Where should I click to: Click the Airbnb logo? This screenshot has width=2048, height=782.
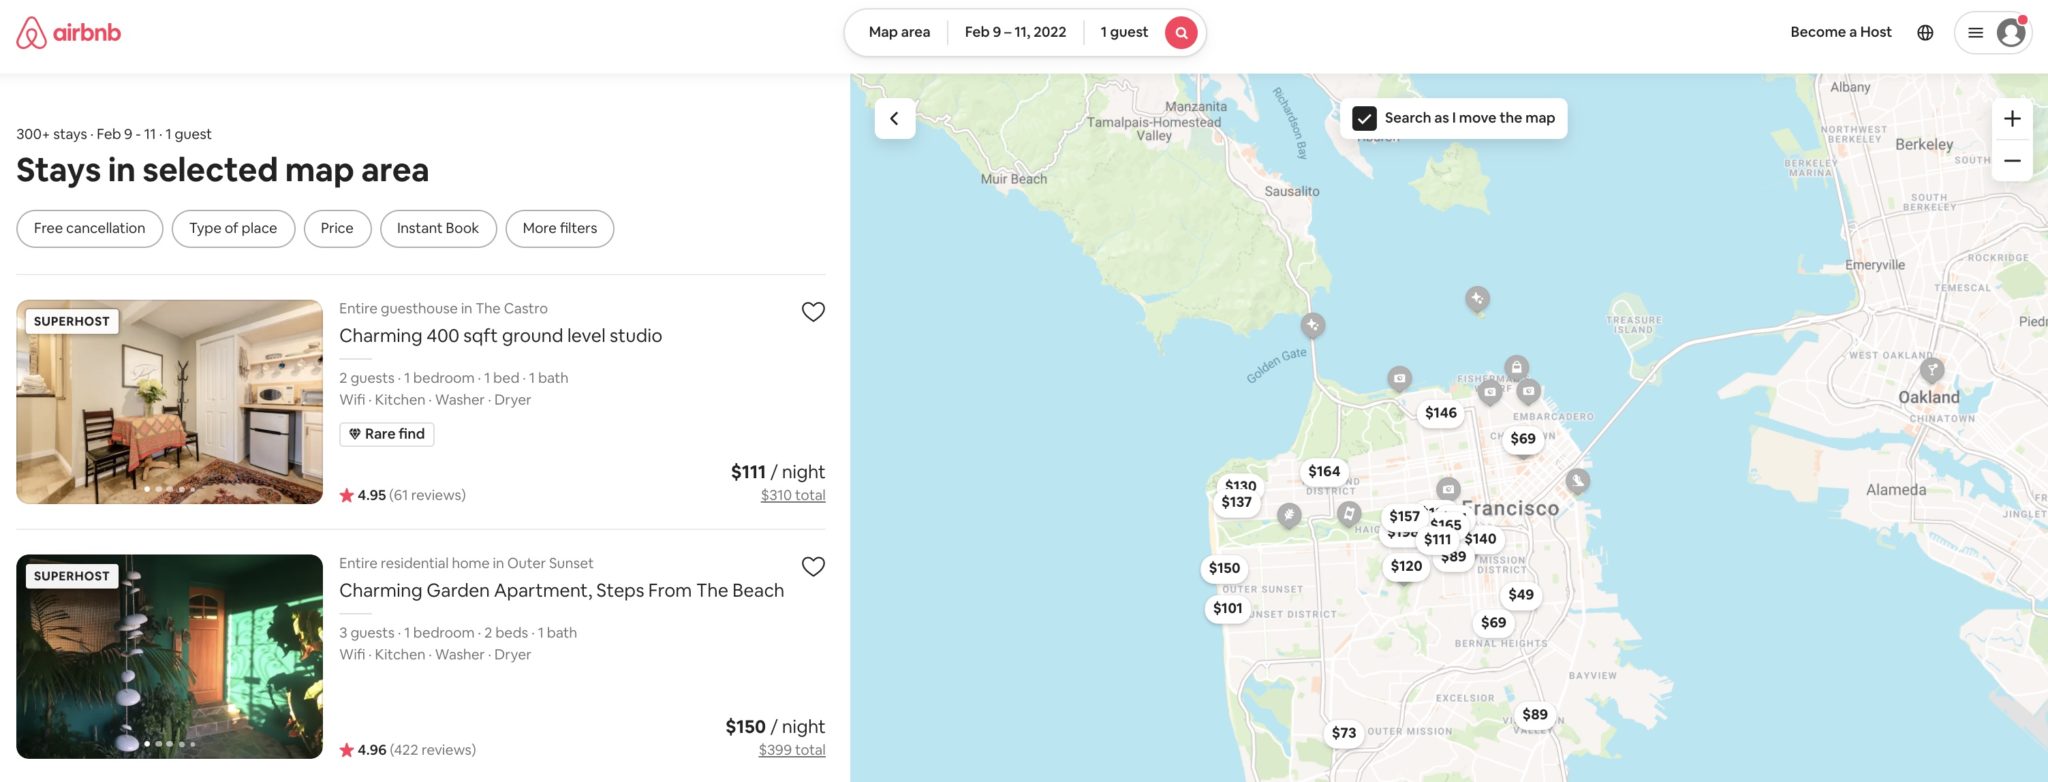tap(67, 31)
